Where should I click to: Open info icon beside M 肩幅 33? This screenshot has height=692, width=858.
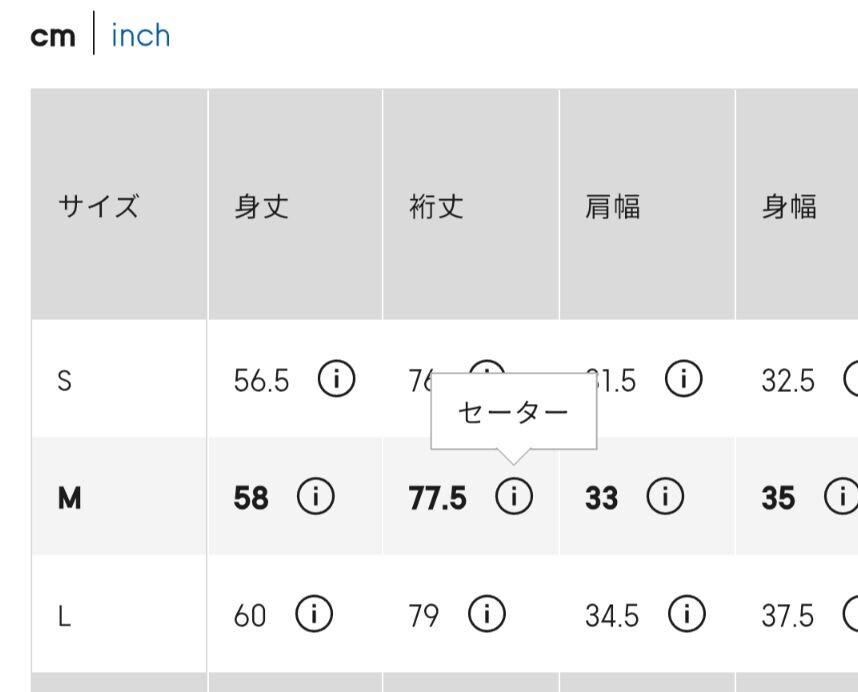pos(665,496)
